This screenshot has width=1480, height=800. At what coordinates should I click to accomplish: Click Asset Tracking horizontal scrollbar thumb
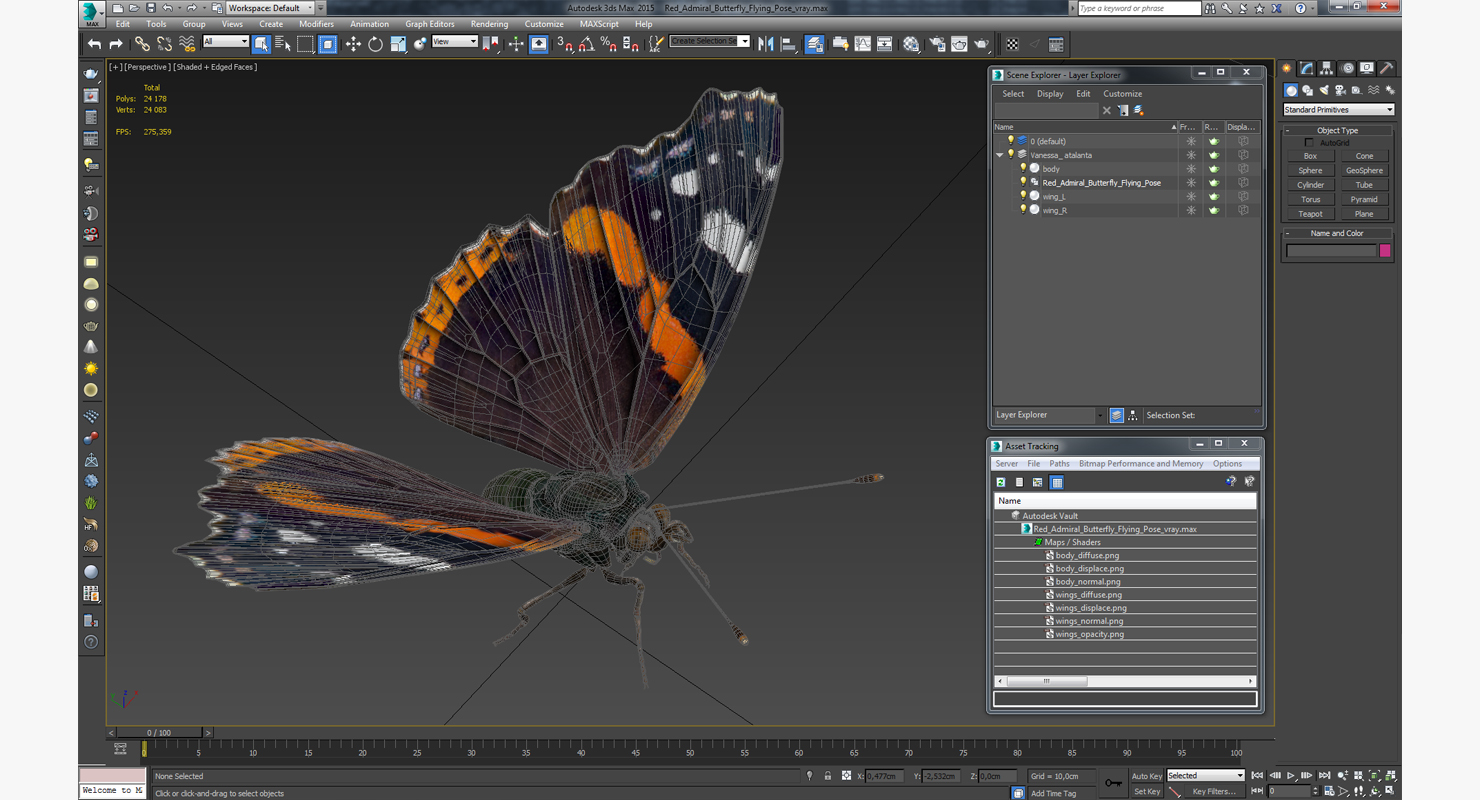pyautogui.click(x=1046, y=681)
